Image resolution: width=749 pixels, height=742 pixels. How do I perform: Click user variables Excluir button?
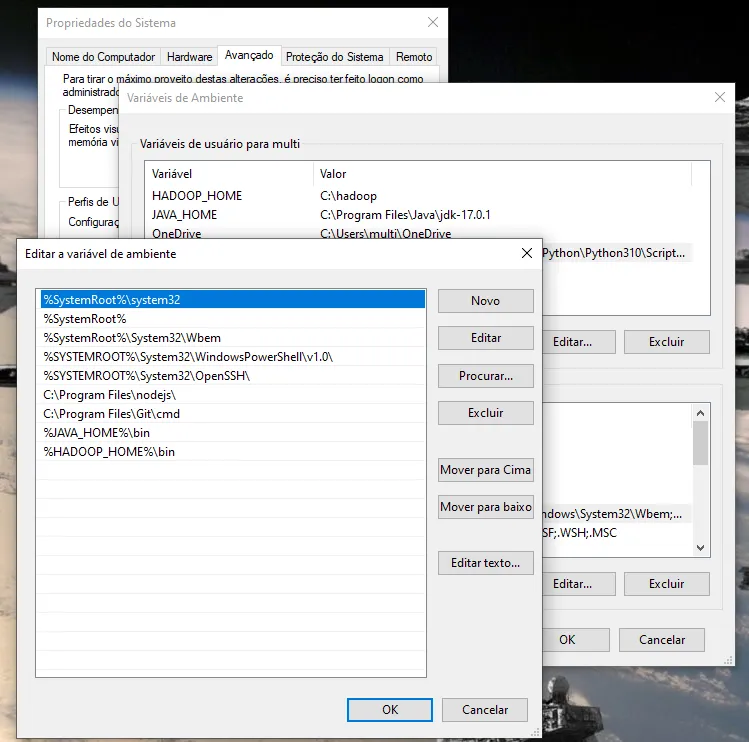666,342
